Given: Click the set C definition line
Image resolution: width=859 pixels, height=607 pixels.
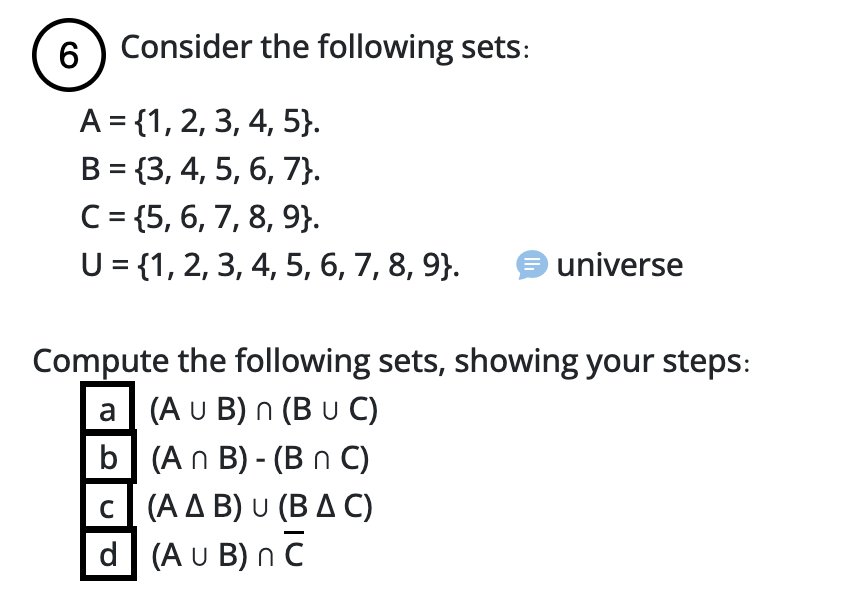Looking at the screenshot, I should coord(200,217).
